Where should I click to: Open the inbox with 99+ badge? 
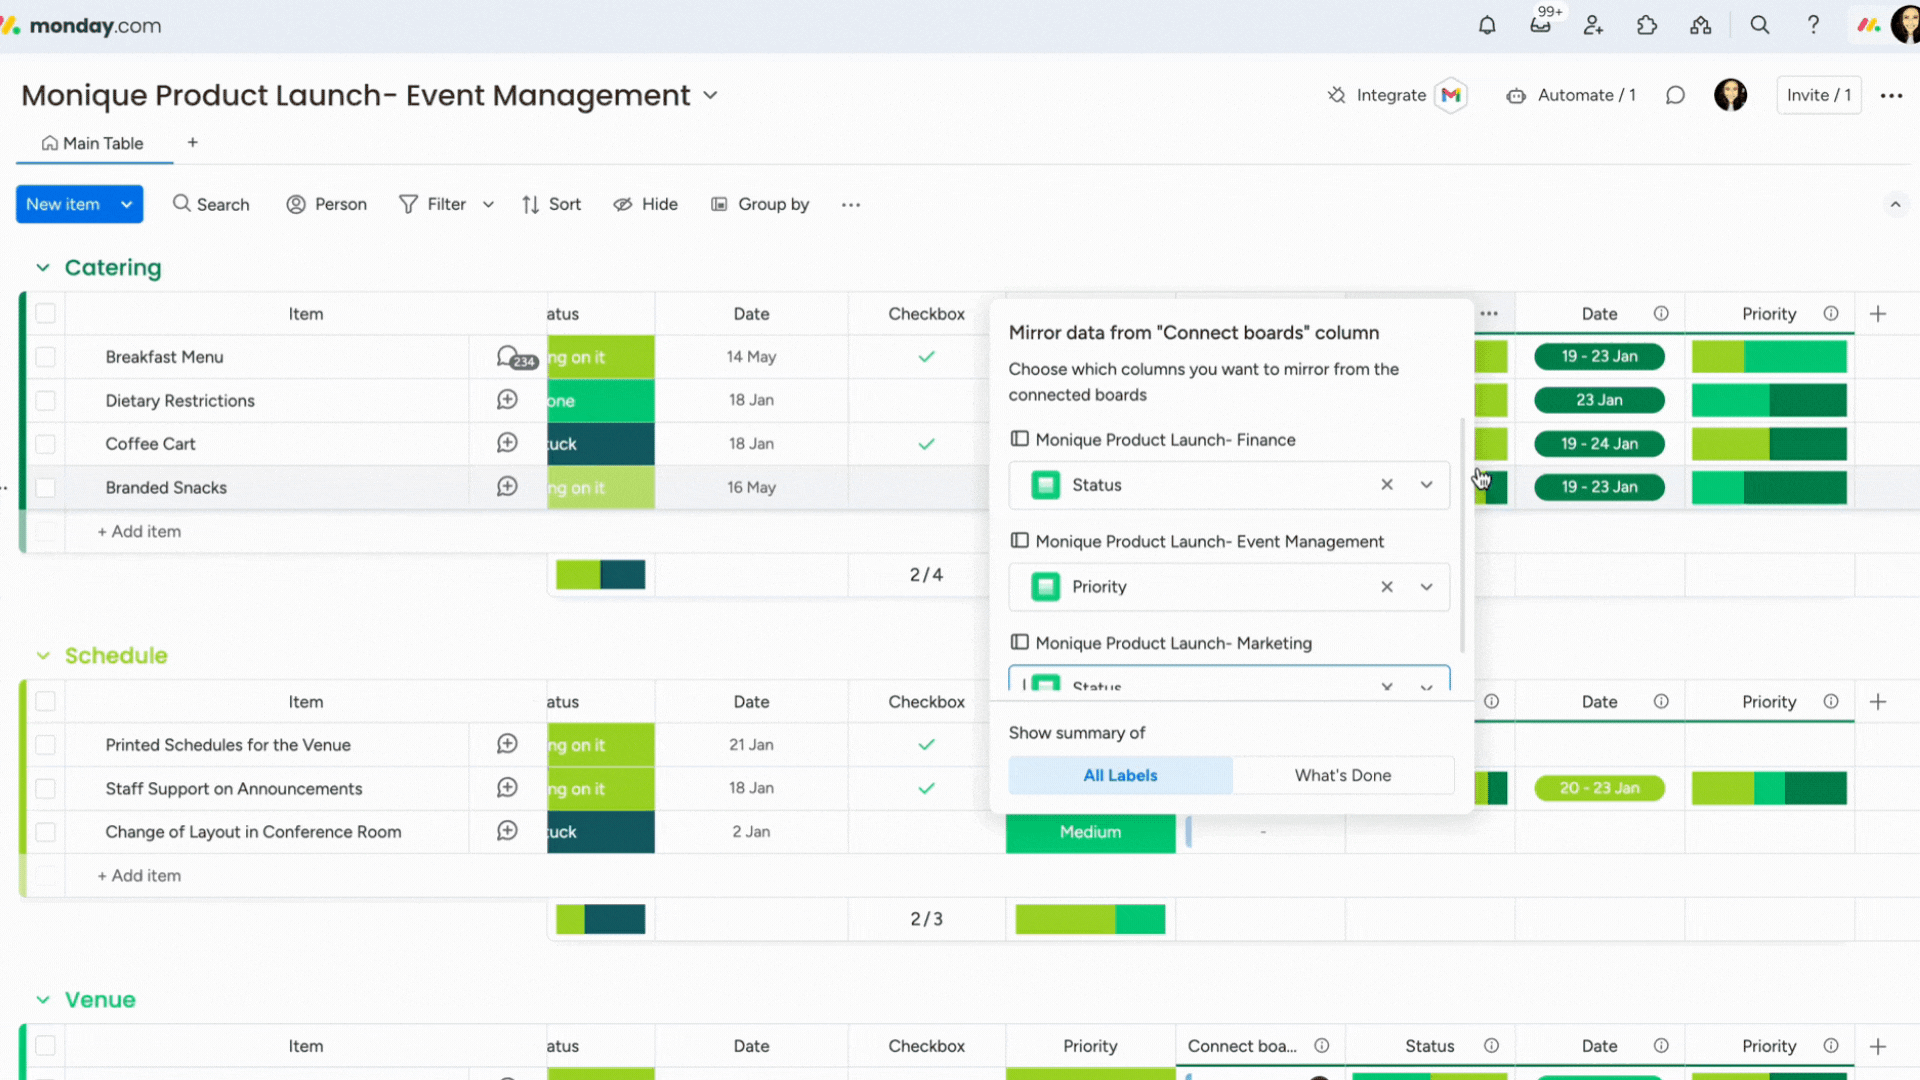[x=1541, y=25]
